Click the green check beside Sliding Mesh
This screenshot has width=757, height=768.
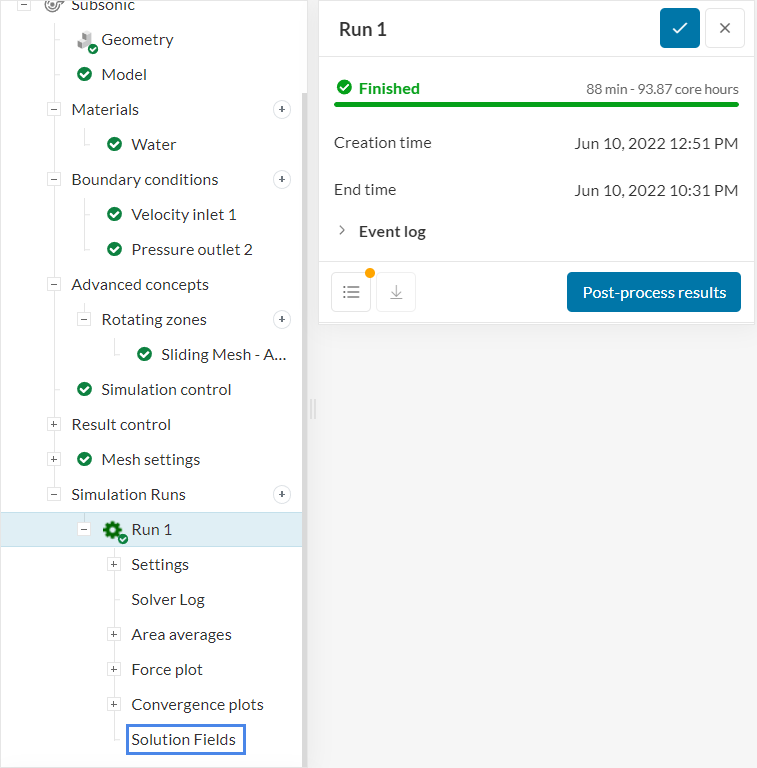tap(144, 354)
